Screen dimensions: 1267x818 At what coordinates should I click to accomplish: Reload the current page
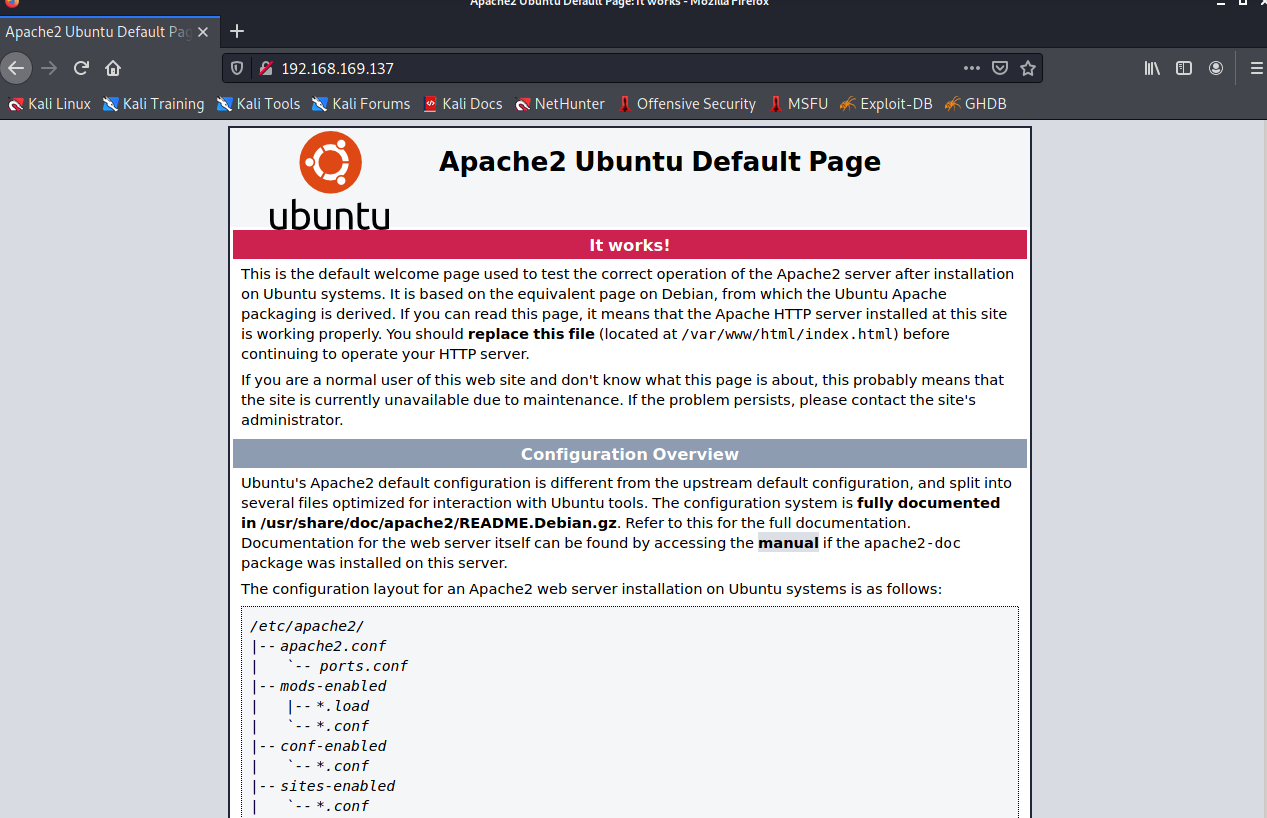tap(82, 68)
